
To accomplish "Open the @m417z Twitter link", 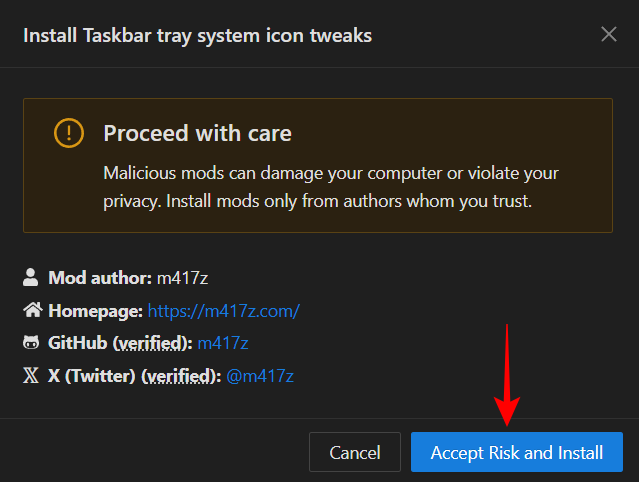I will [260, 376].
